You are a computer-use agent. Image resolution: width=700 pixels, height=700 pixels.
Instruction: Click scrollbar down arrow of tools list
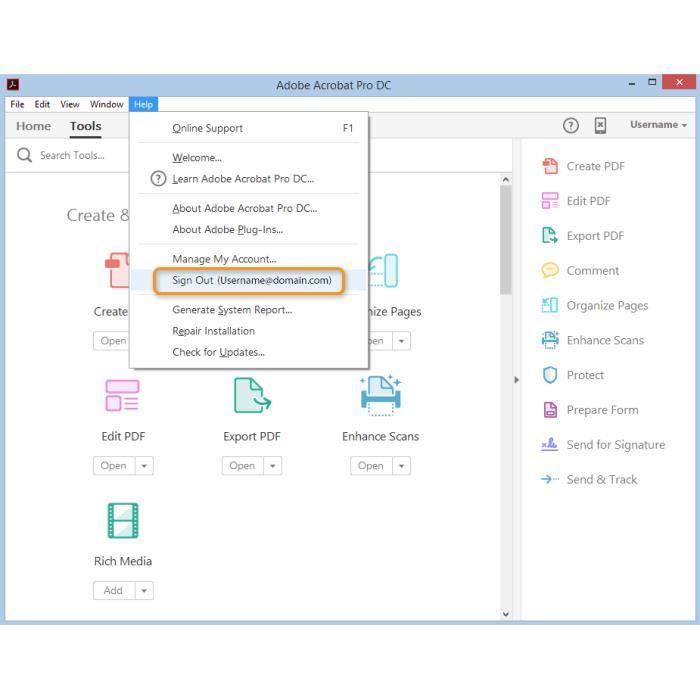tap(505, 614)
